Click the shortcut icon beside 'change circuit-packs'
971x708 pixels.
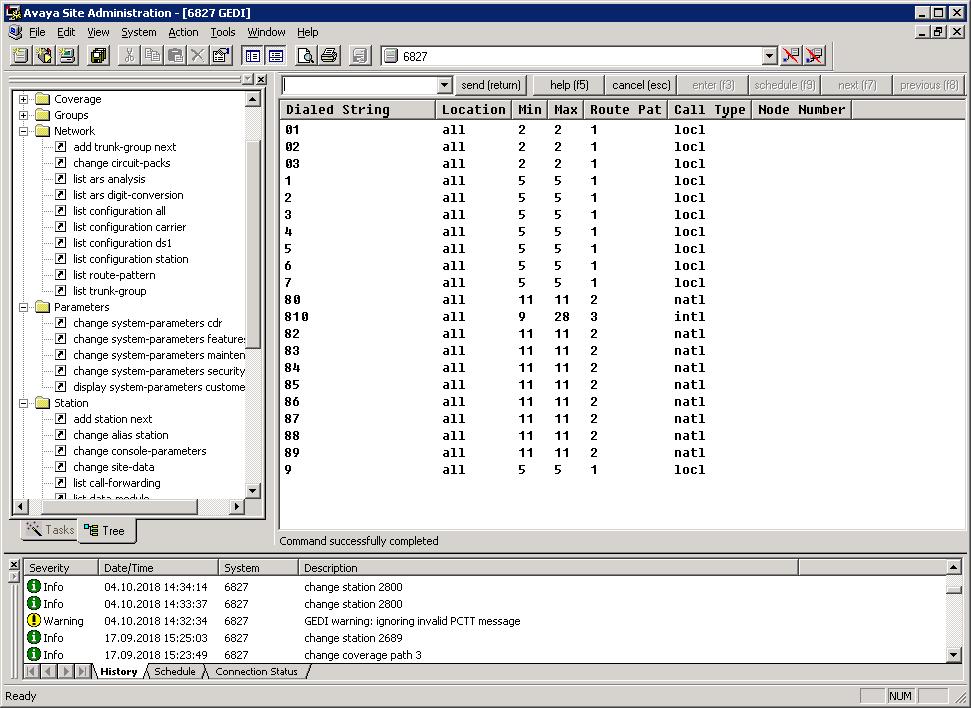[x=61, y=162]
